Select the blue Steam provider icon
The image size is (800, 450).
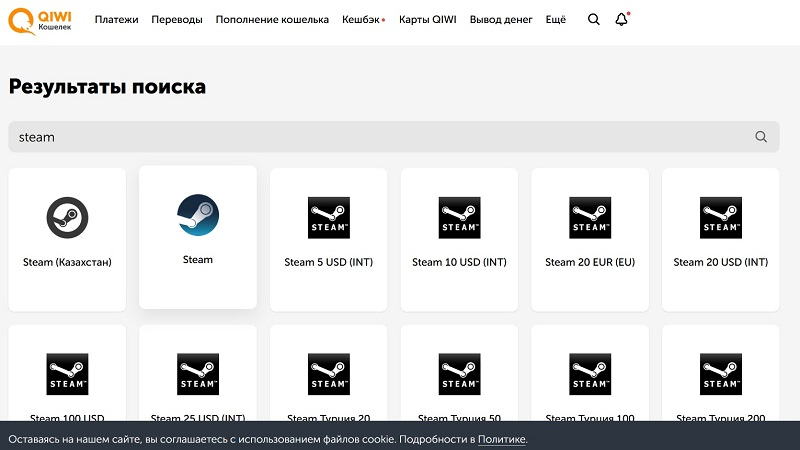pos(198,215)
